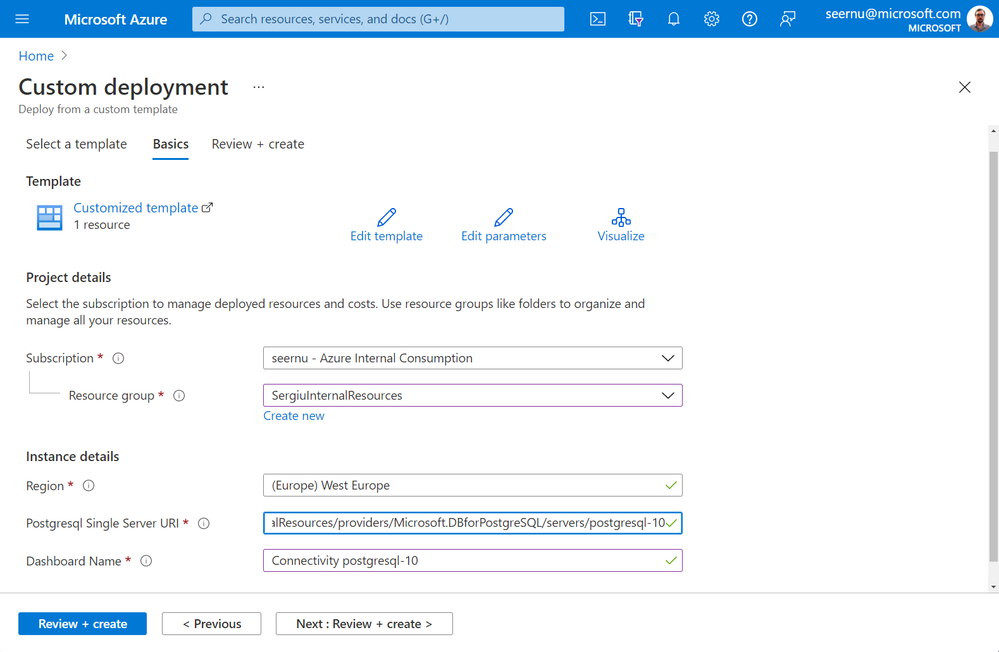Viewport: 999px width, 652px height.
Task: Click the vertical scrollbar thumb
Action: click(x=993, y=357)
